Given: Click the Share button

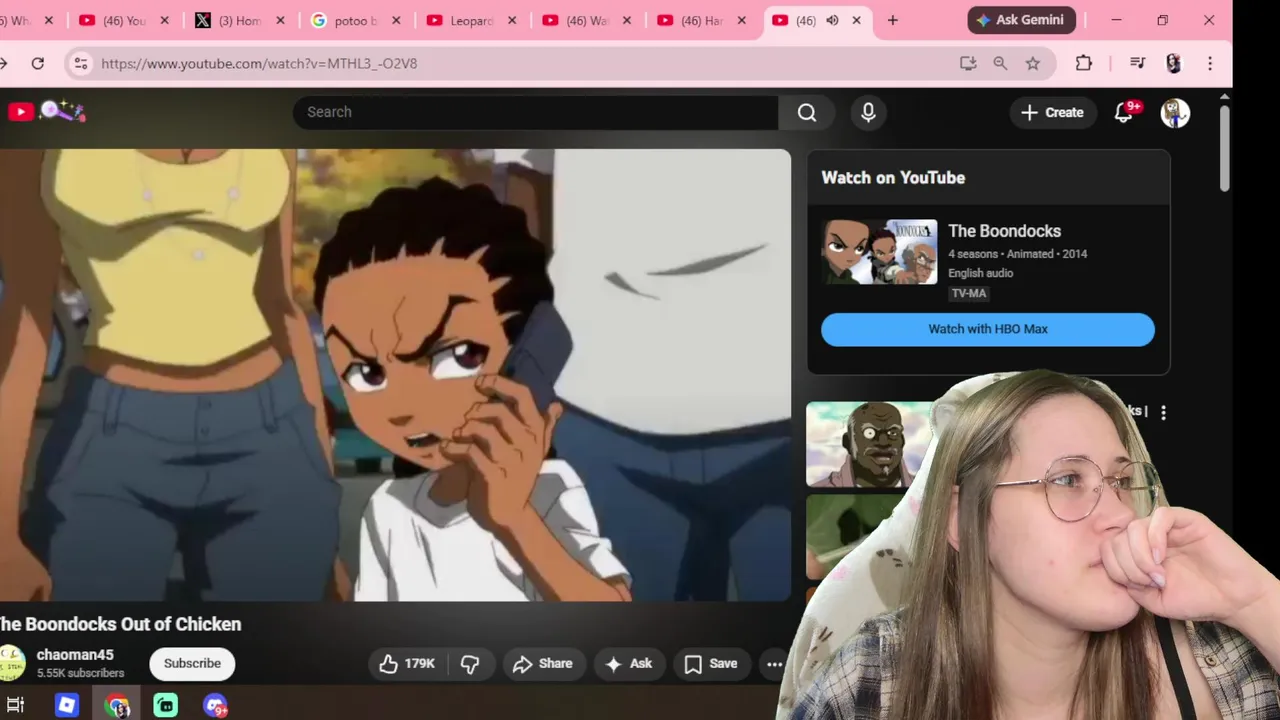Looking at the screenshot, I should tap(543, 664).
